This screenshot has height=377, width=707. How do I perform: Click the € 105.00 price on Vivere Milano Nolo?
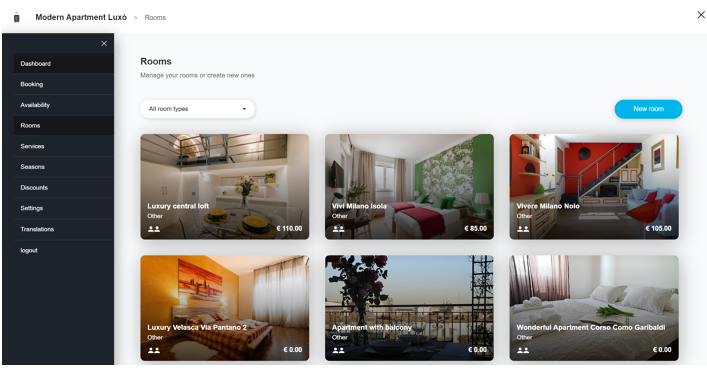pos(658,229)
